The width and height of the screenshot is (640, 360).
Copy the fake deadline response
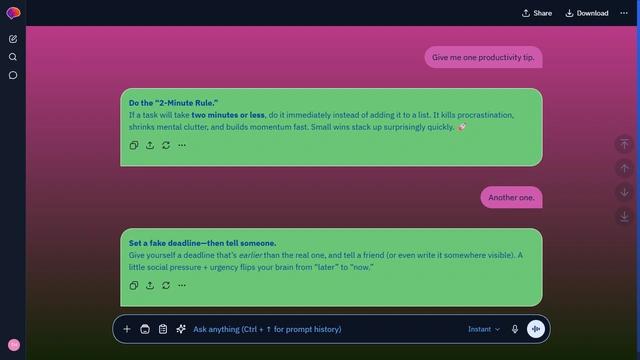point(134,285)
